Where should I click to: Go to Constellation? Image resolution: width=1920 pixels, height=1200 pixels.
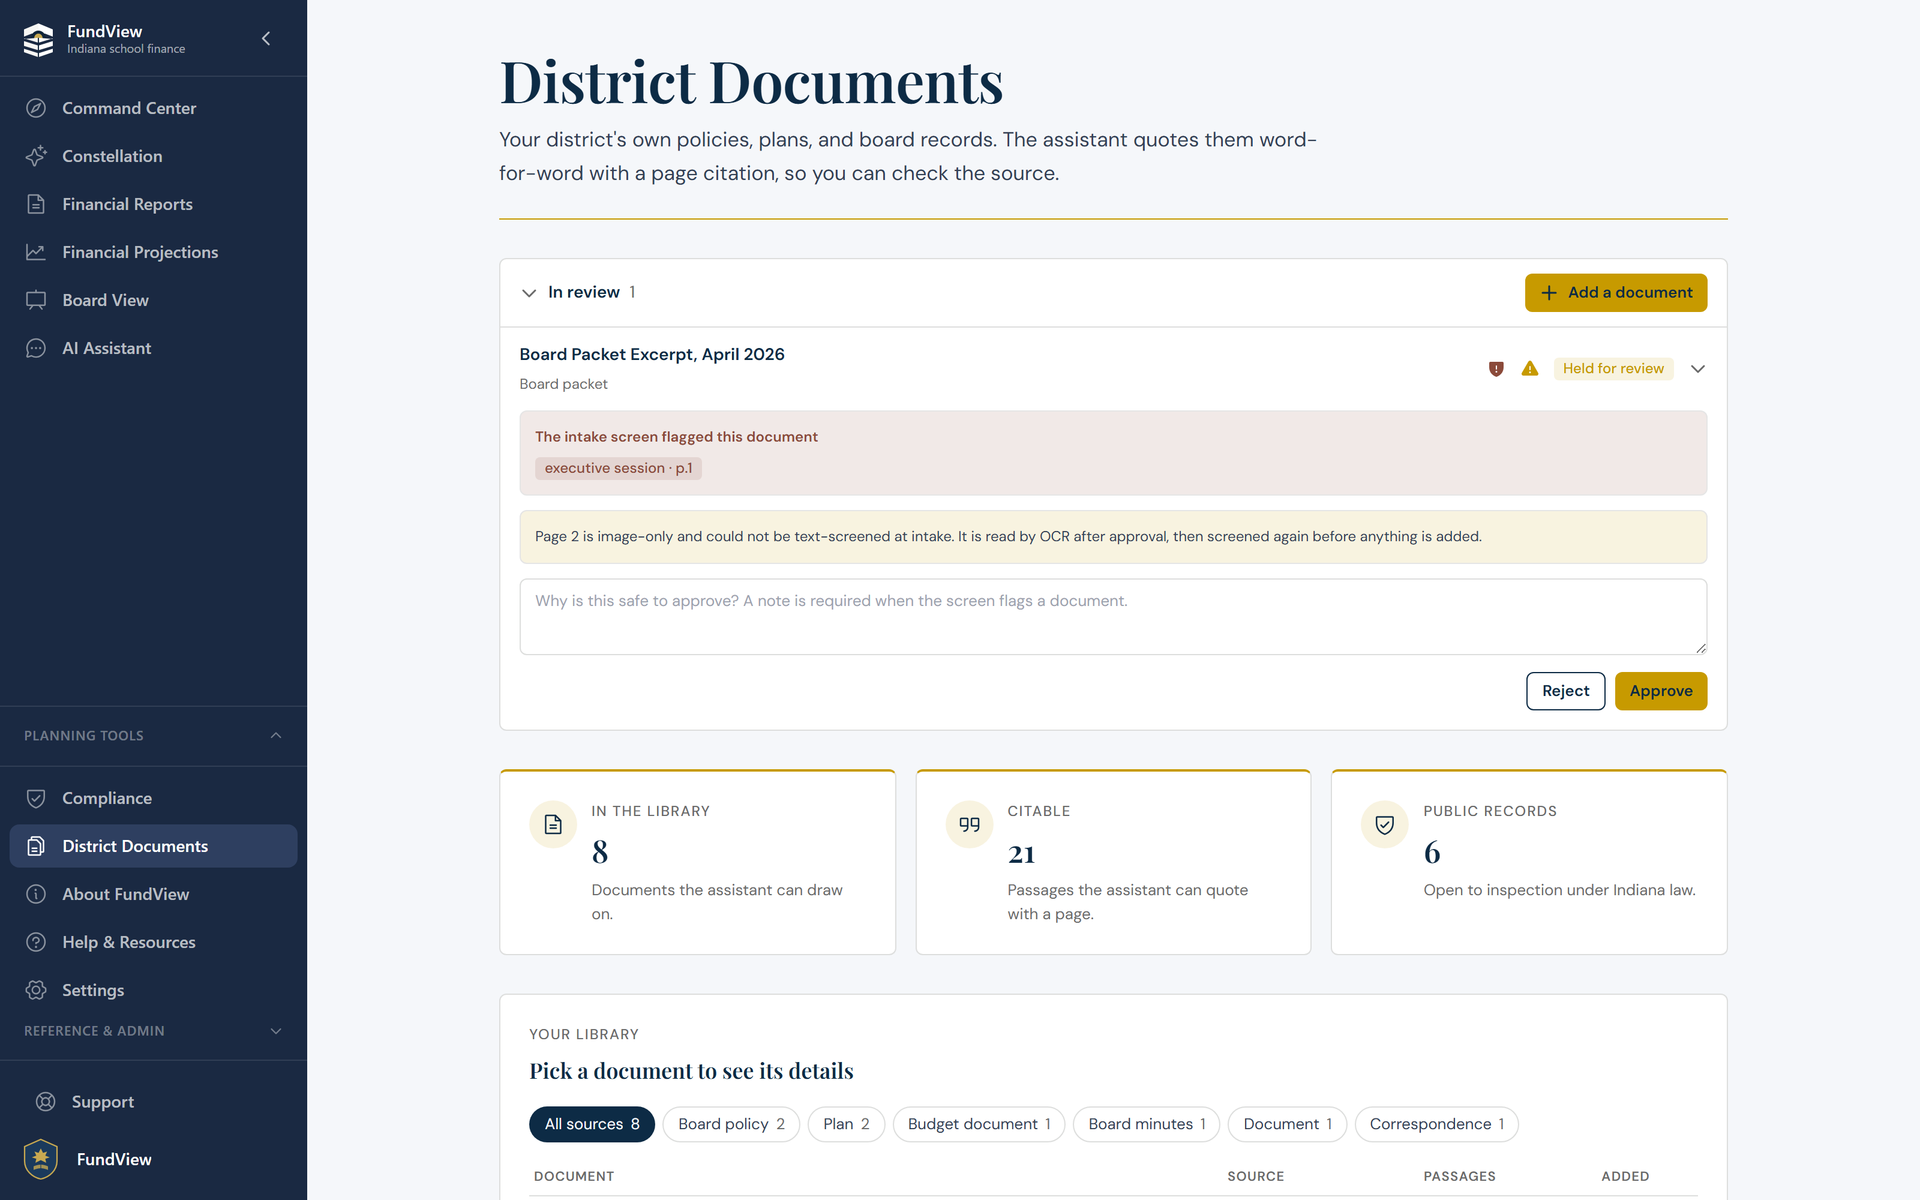tap(154, 156)
